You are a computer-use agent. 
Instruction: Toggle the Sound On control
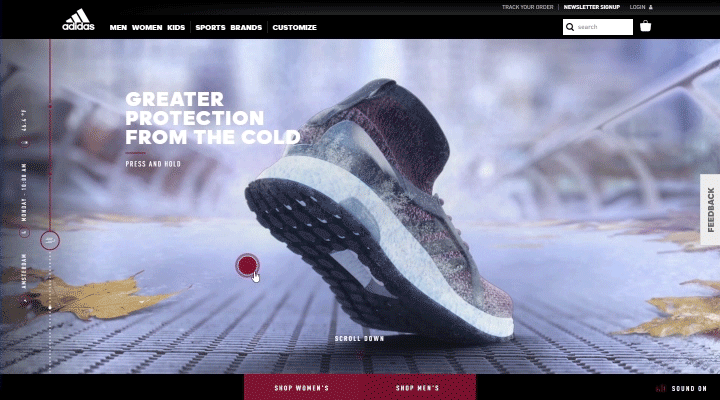click(x=689, y=389)
